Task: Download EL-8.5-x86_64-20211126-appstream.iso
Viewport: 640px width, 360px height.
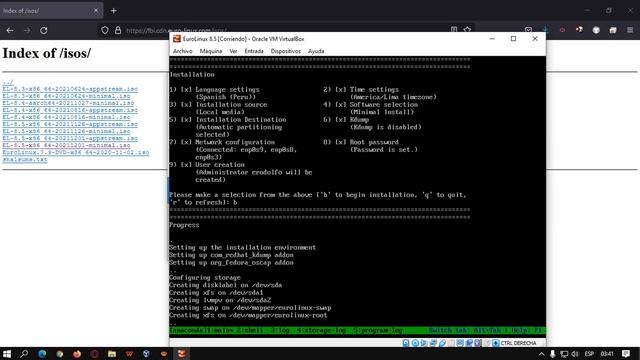Action: (70, 124)
